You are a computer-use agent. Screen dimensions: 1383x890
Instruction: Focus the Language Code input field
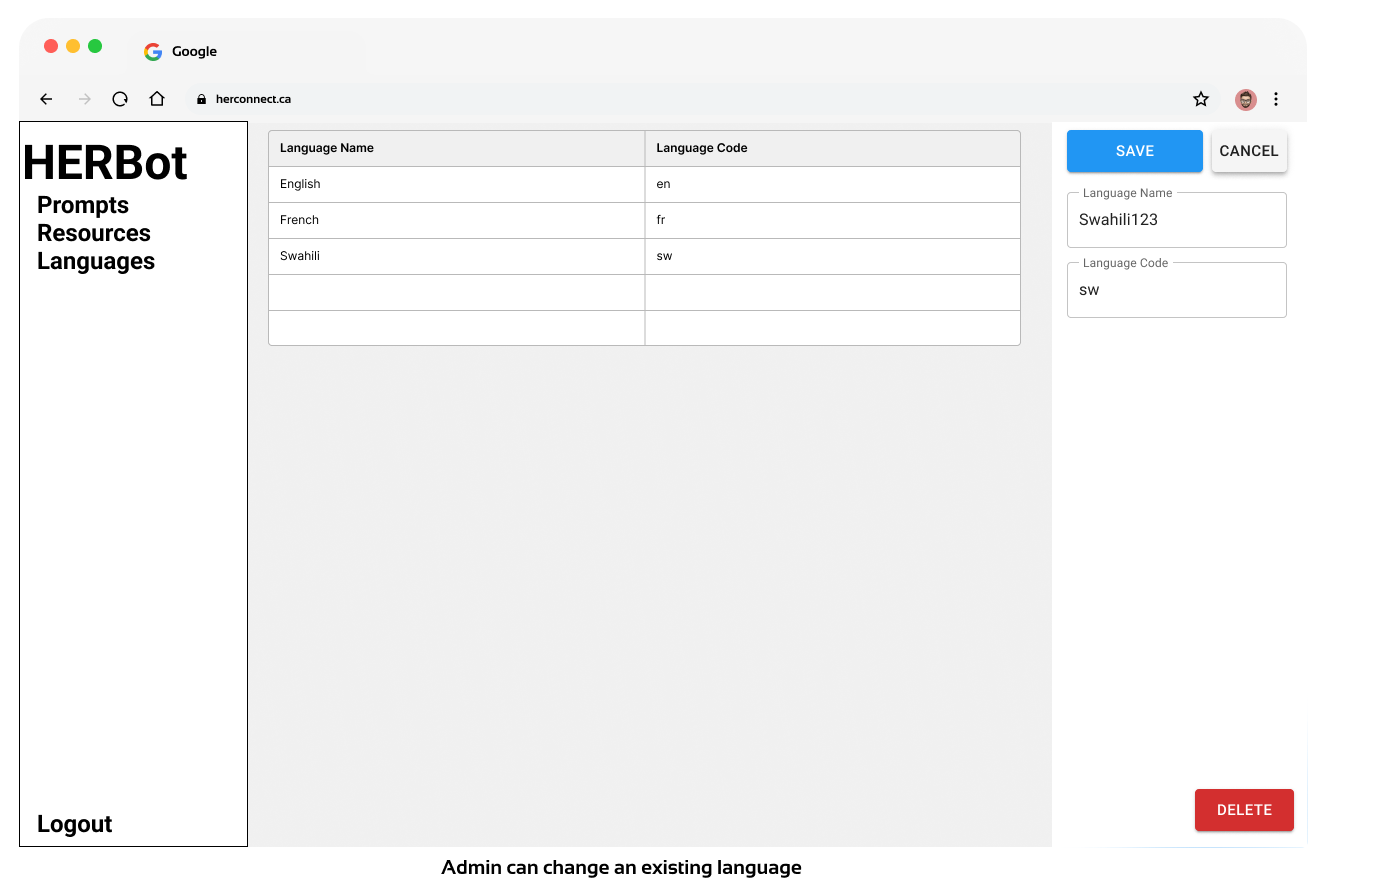pyautogui.click(x=1176, y=291)
